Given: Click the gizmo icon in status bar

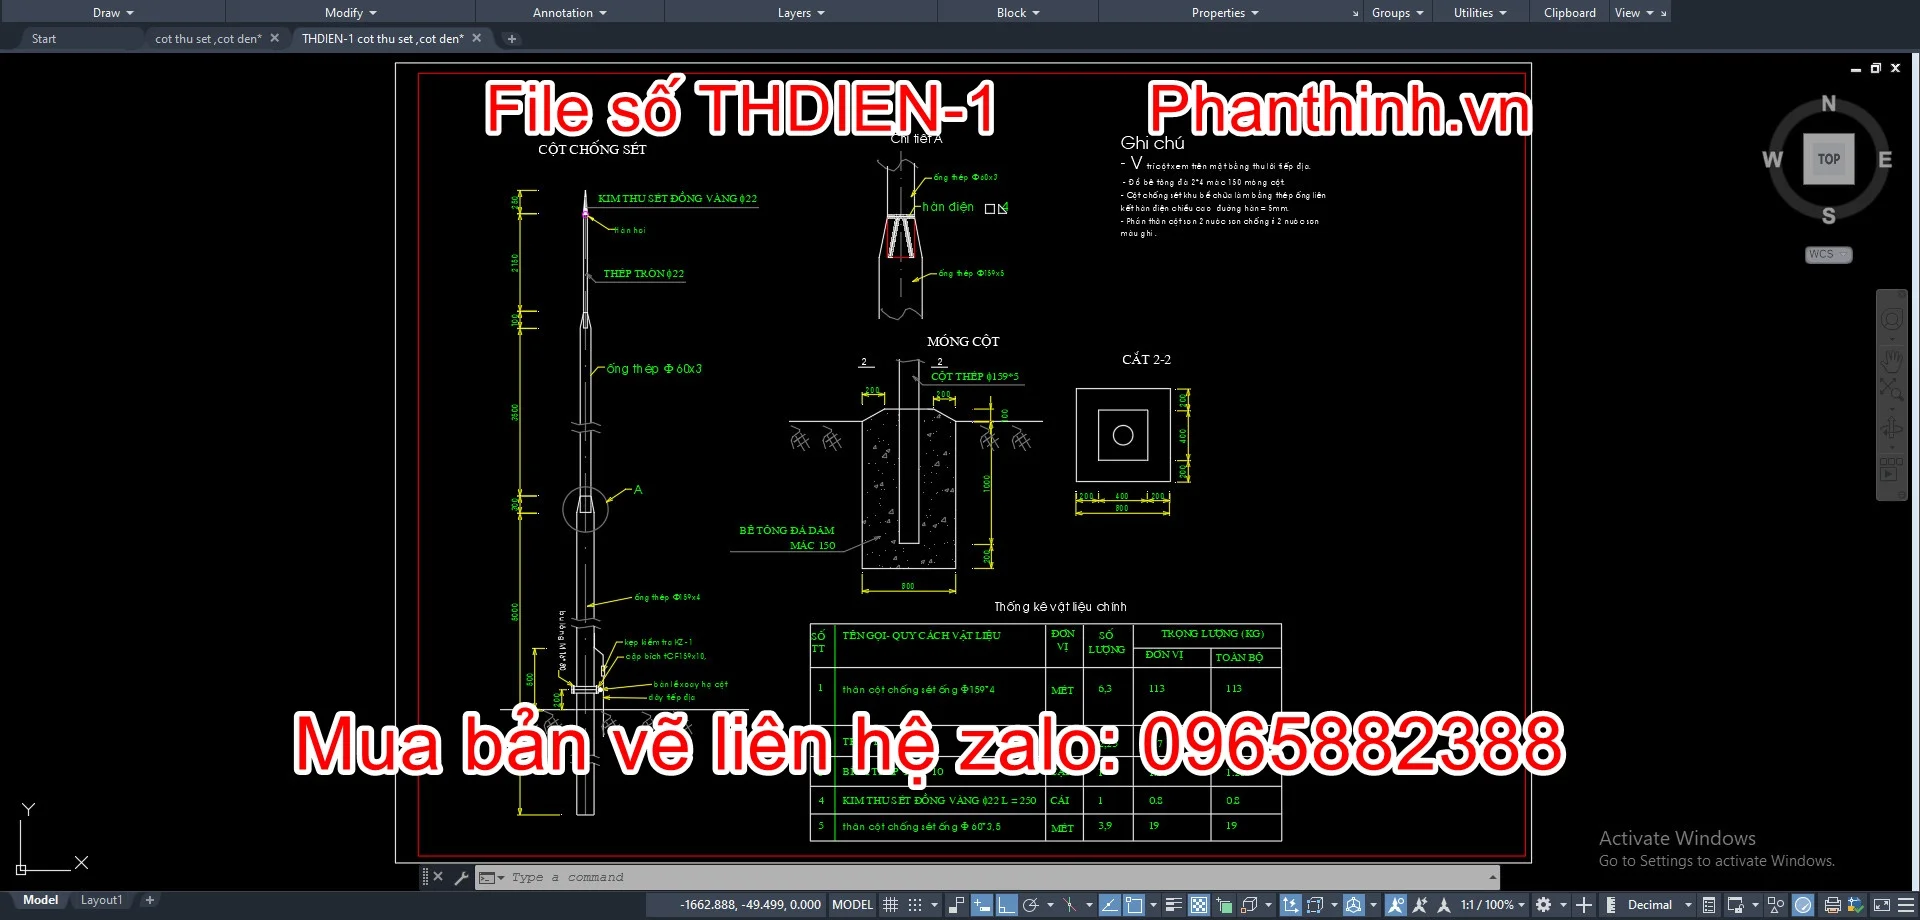Looking at the screenshot, I should 1354,905.
